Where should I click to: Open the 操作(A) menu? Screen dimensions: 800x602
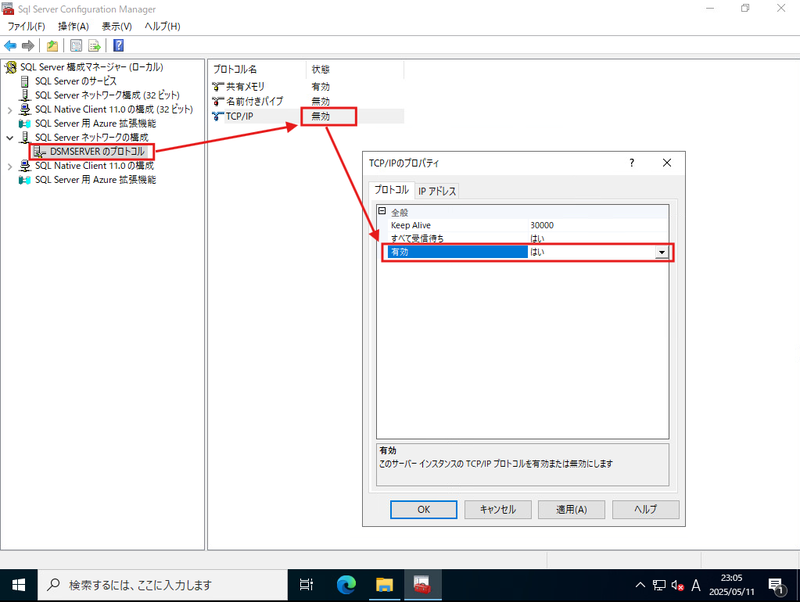click(x=73, y=27)
